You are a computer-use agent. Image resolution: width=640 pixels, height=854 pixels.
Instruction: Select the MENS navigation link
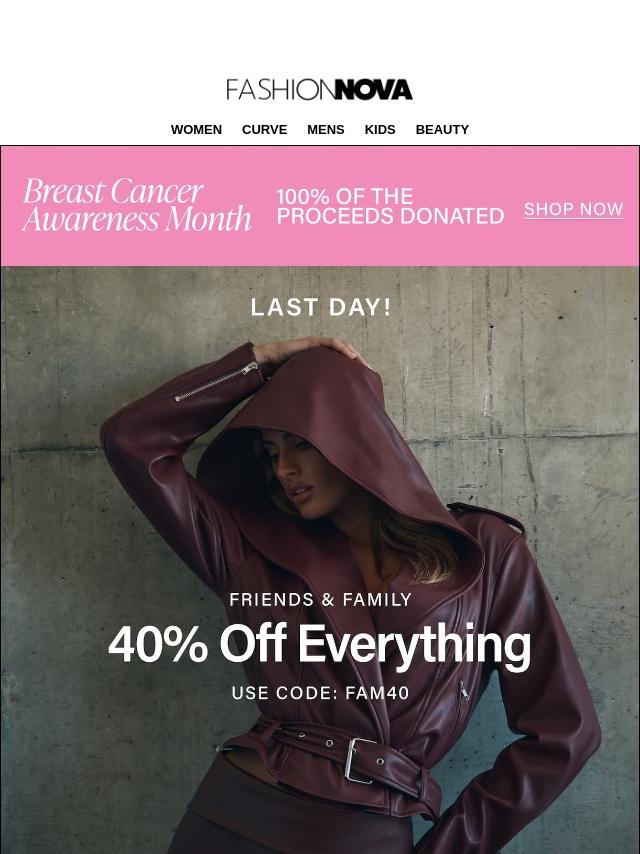325,130
